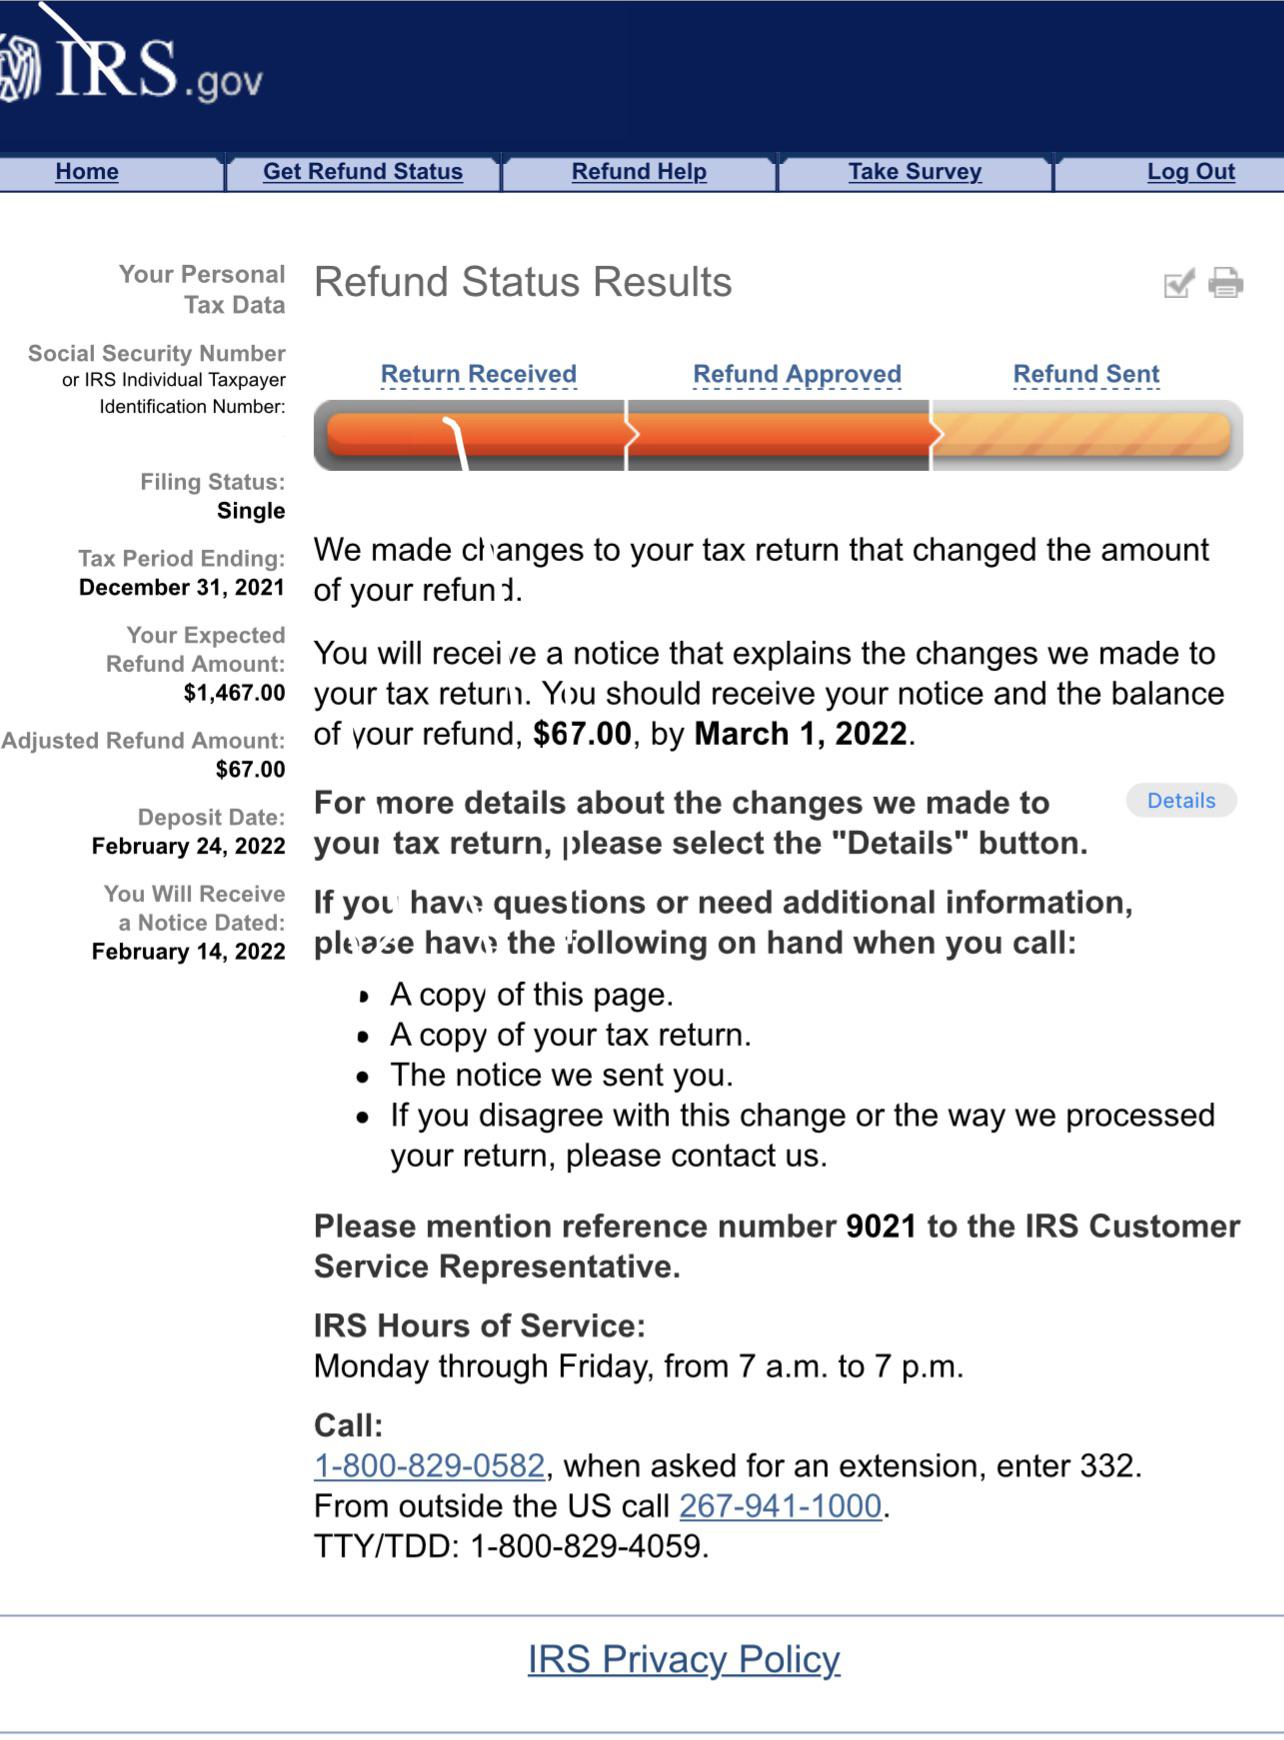Click Log Out in the navigation bar

[x=1191, y=171]
